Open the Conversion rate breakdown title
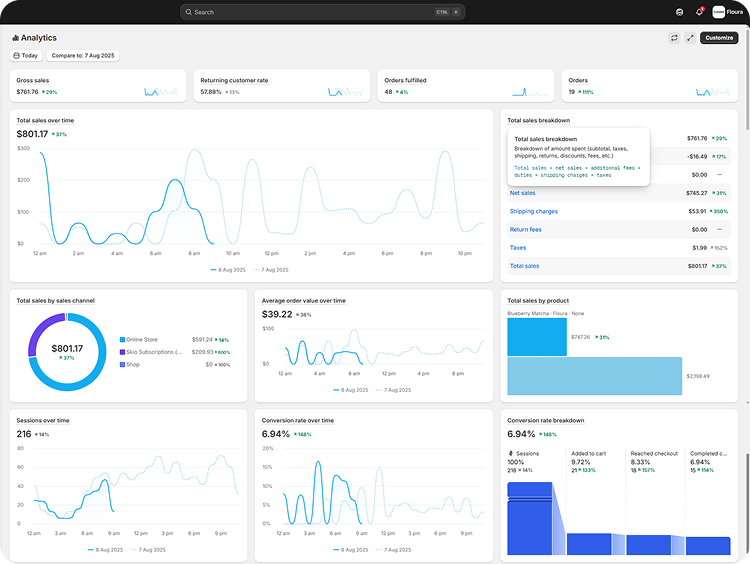750x564 pixels. point(546,420)
